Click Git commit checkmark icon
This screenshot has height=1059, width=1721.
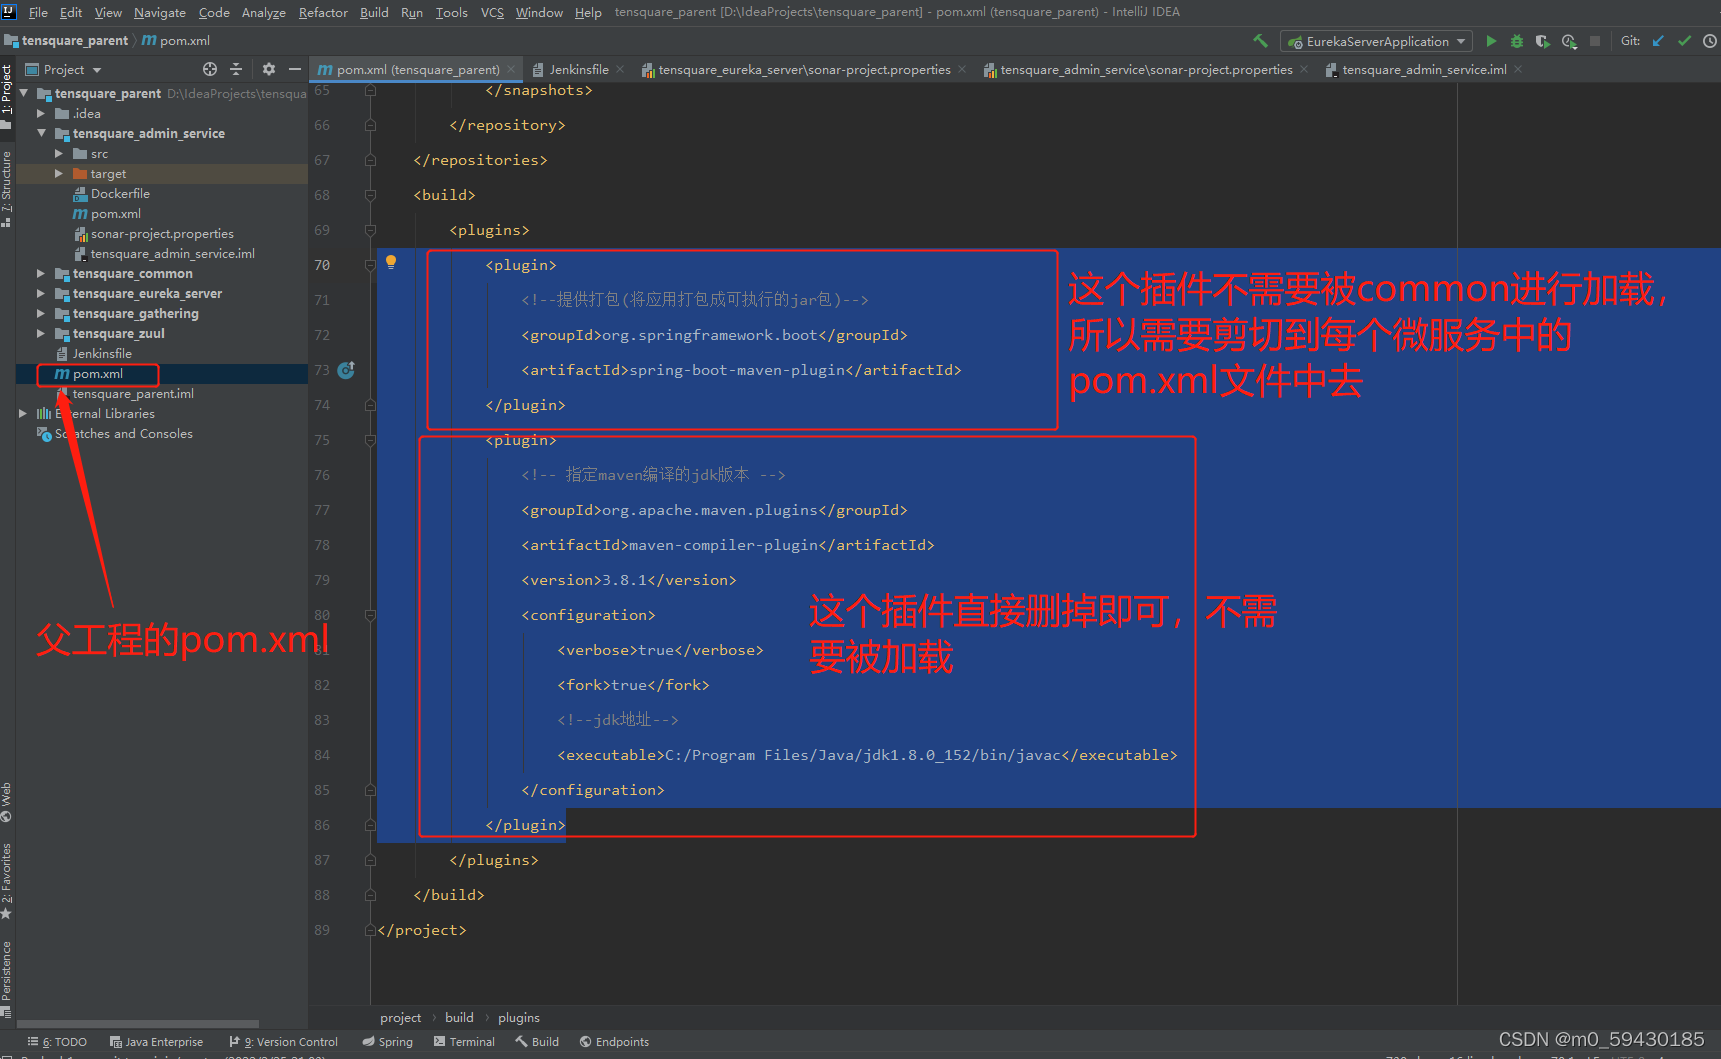pyautogui.click(x=1684, y=41)
